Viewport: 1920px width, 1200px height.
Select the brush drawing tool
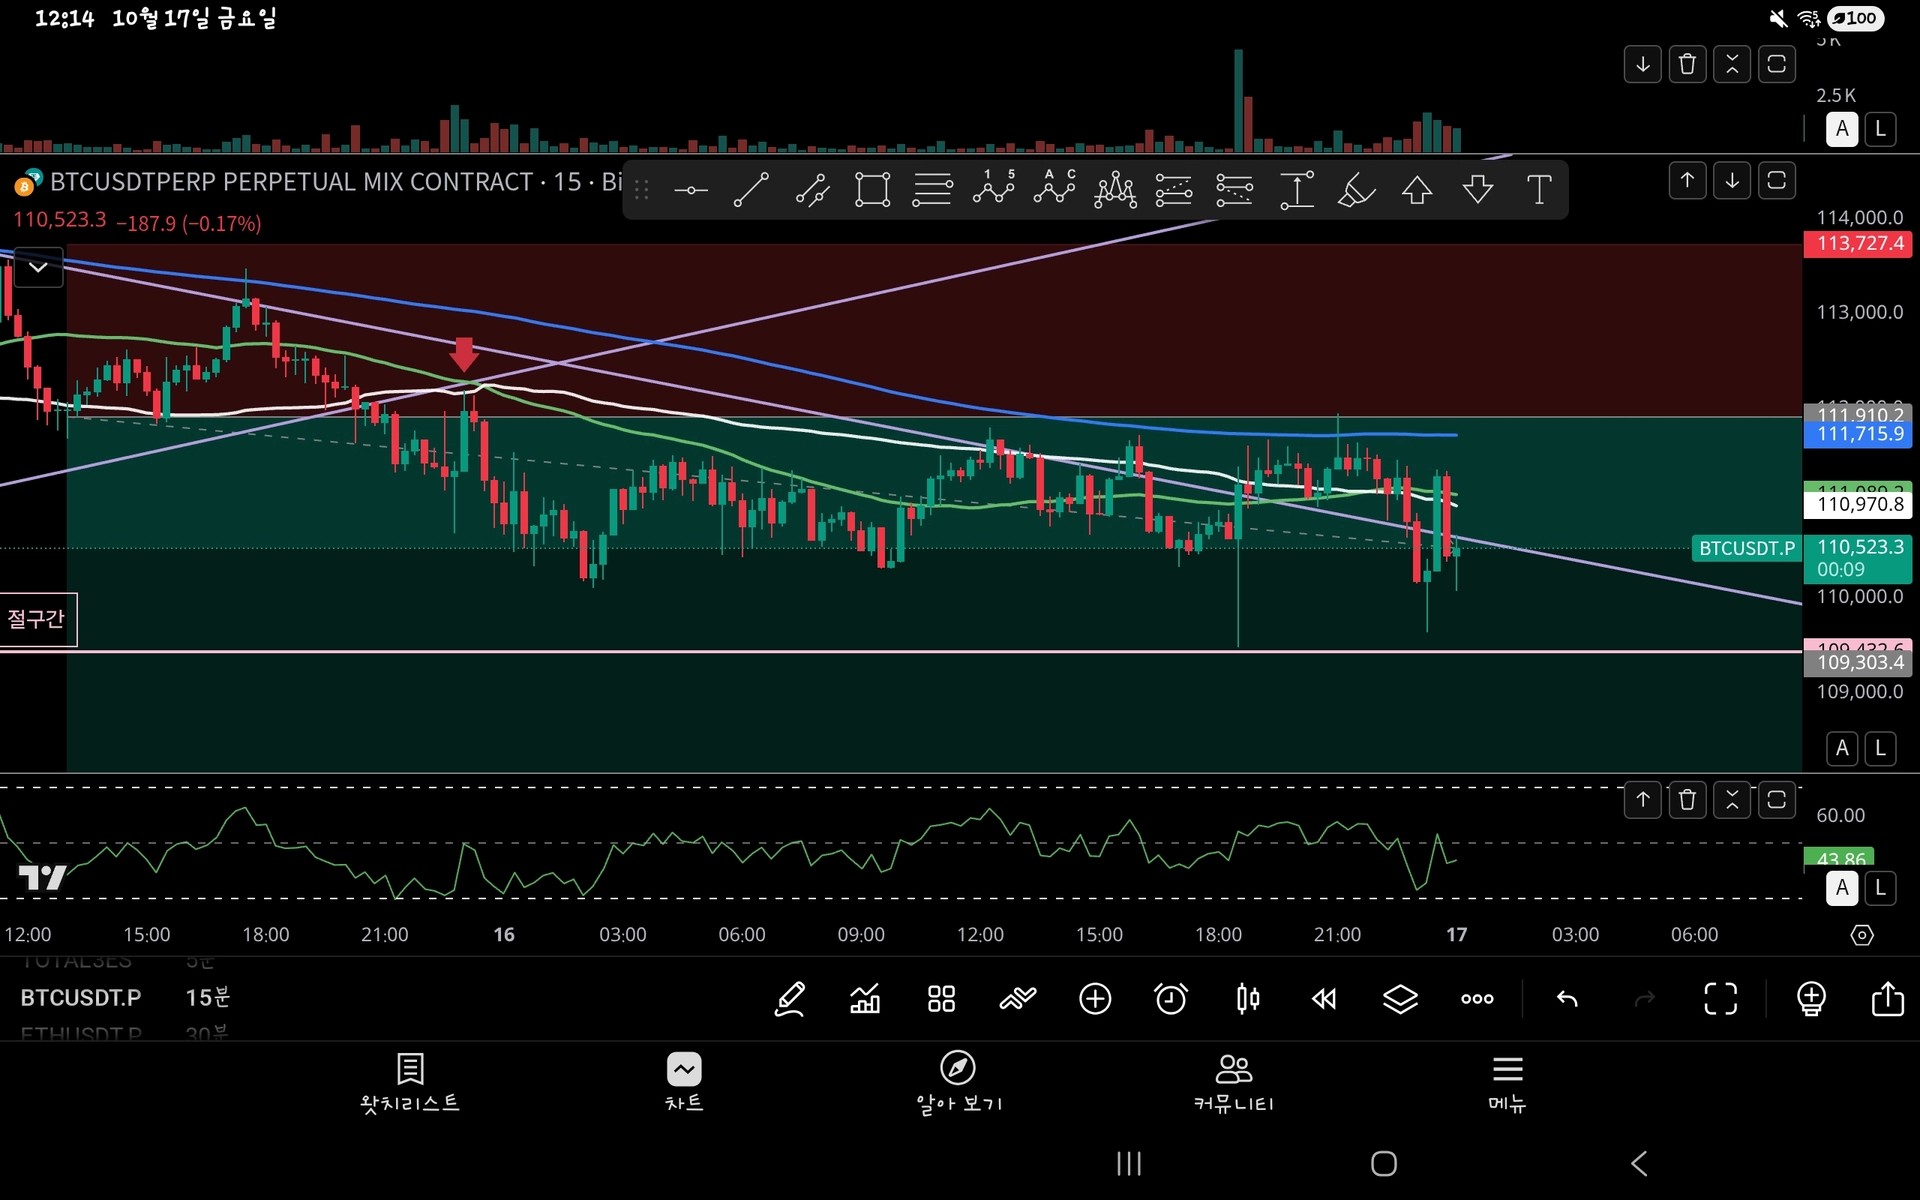(1356, 189)
